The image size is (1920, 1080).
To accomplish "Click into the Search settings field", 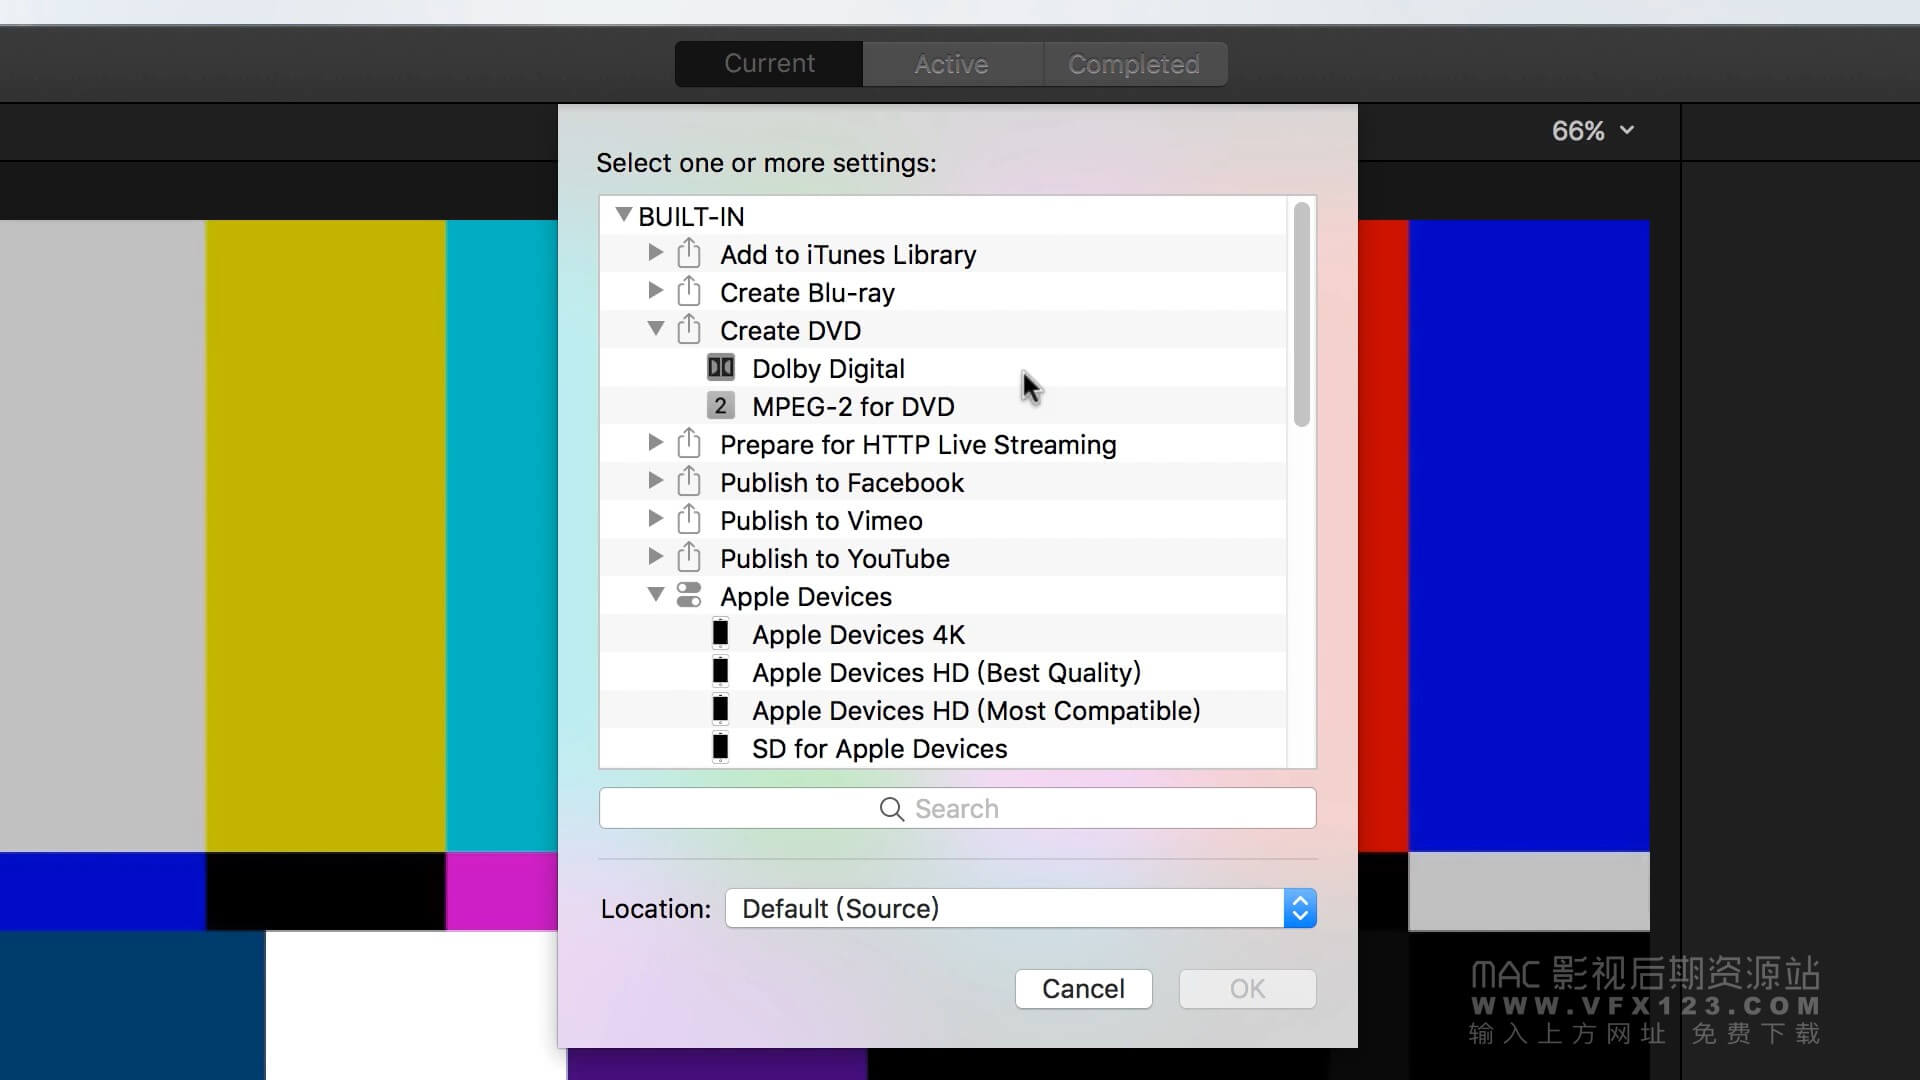I will (957, 808).
